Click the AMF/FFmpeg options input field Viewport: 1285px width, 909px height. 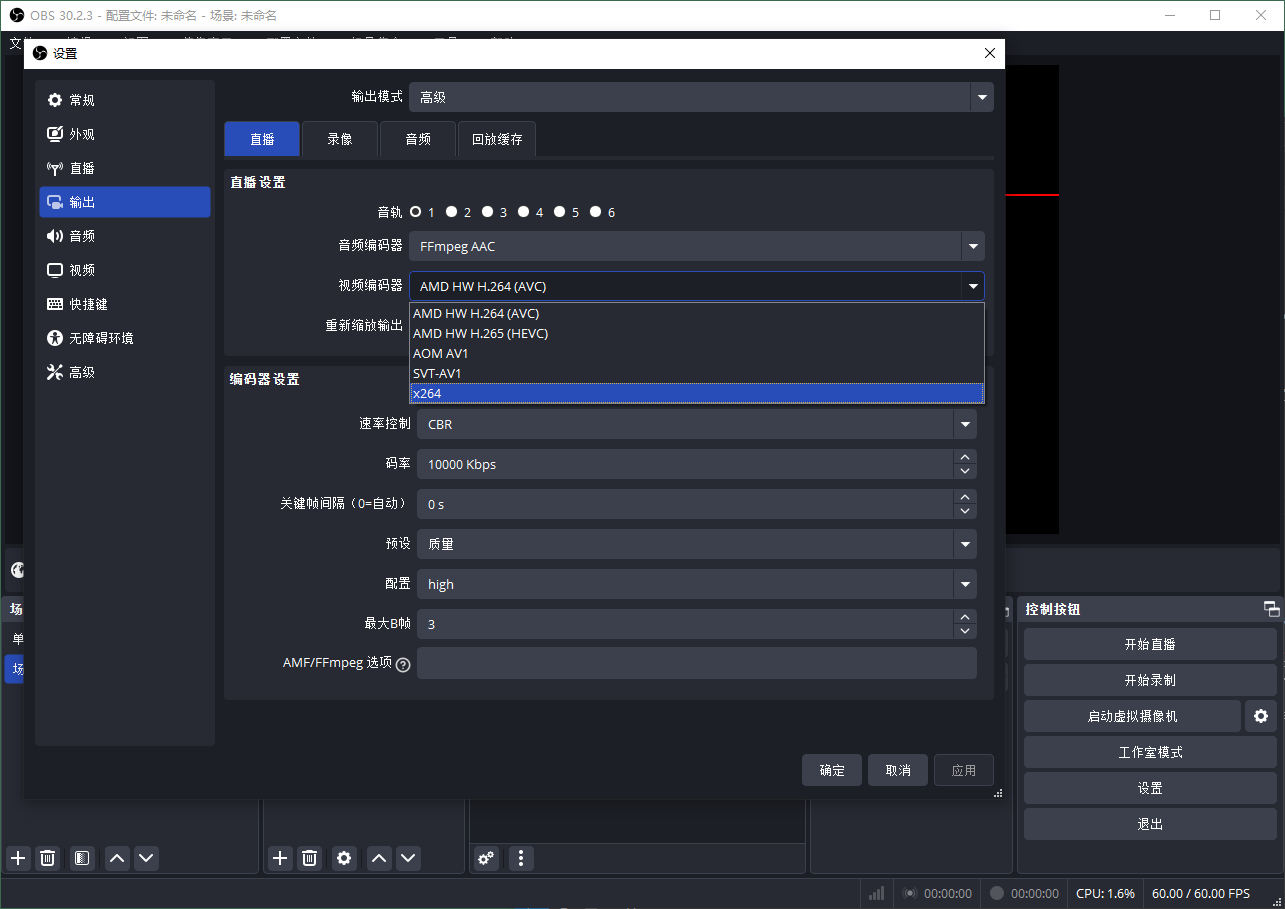click(696, 663)
